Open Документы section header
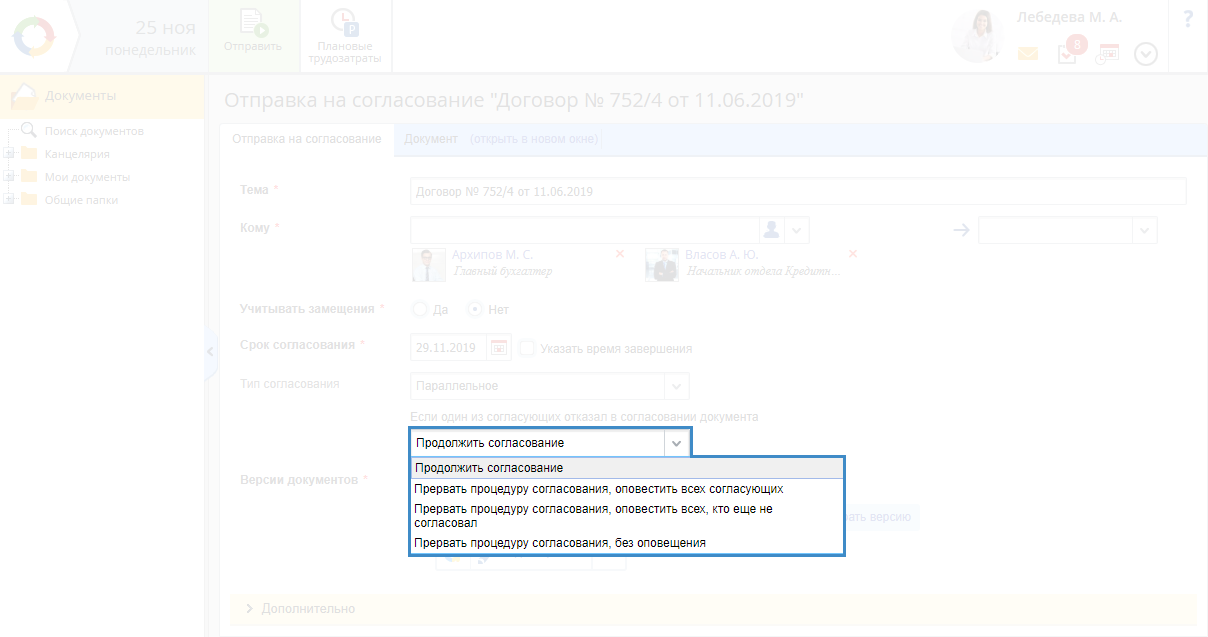The image size is (1208, 637). 102,96
